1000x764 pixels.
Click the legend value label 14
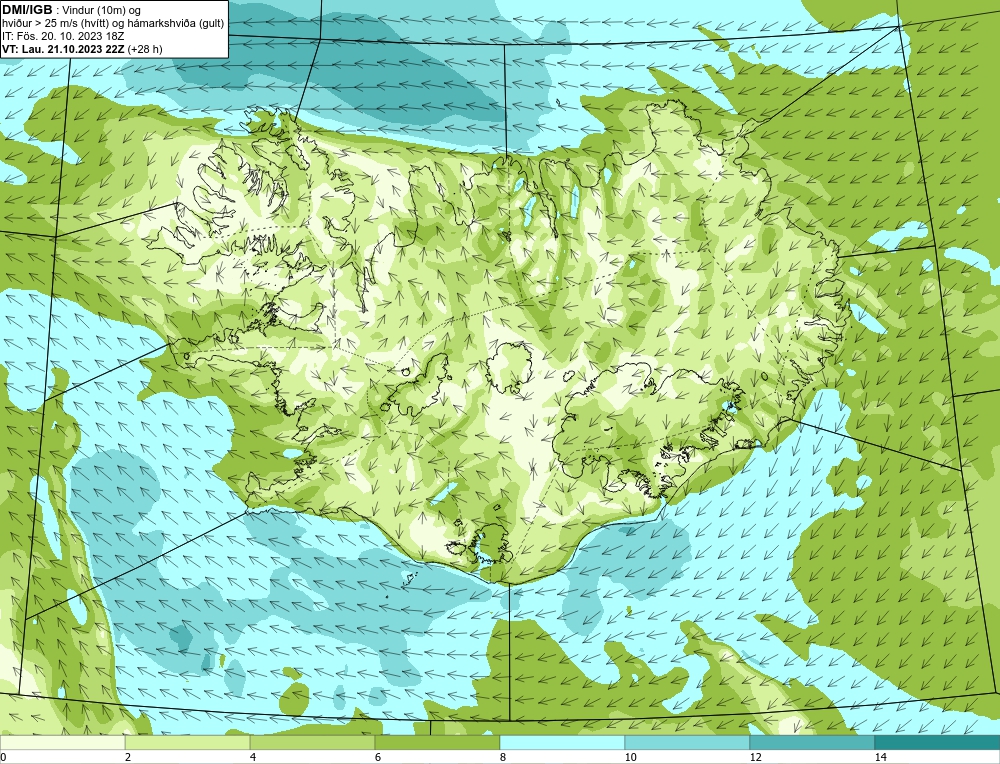click(x=881, y=757)
